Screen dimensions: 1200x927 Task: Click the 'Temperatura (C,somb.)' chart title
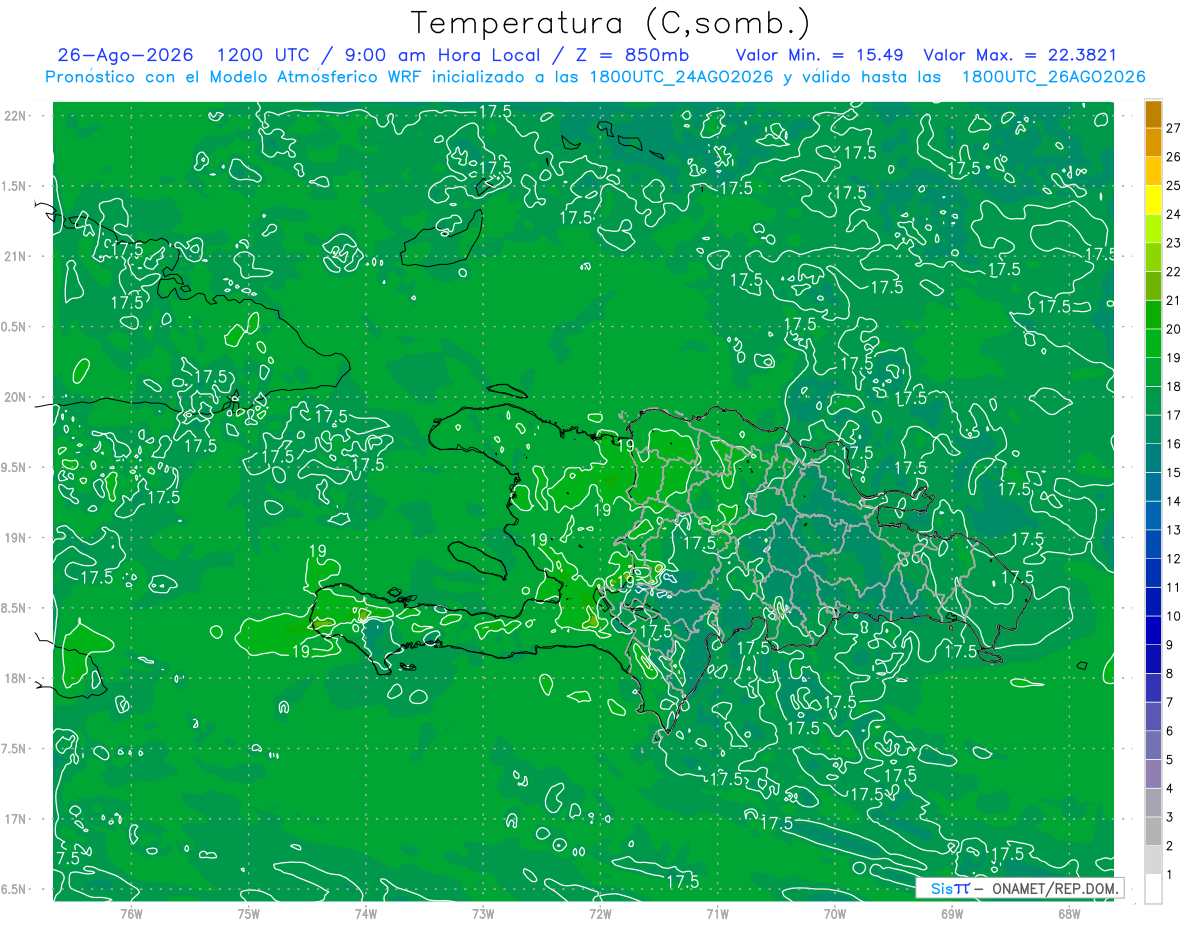point(611,23)
